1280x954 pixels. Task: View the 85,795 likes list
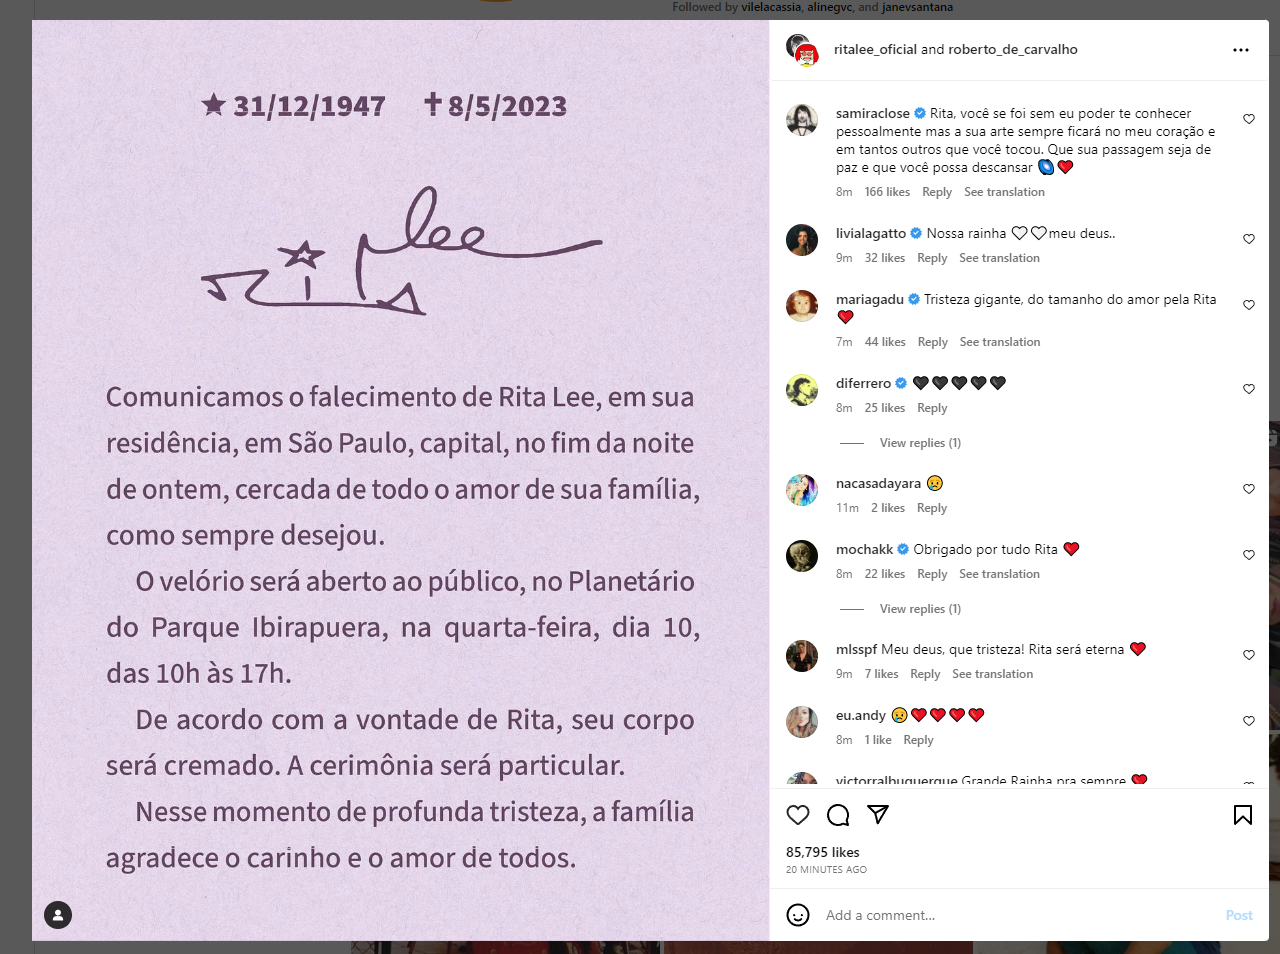[823, 852]
